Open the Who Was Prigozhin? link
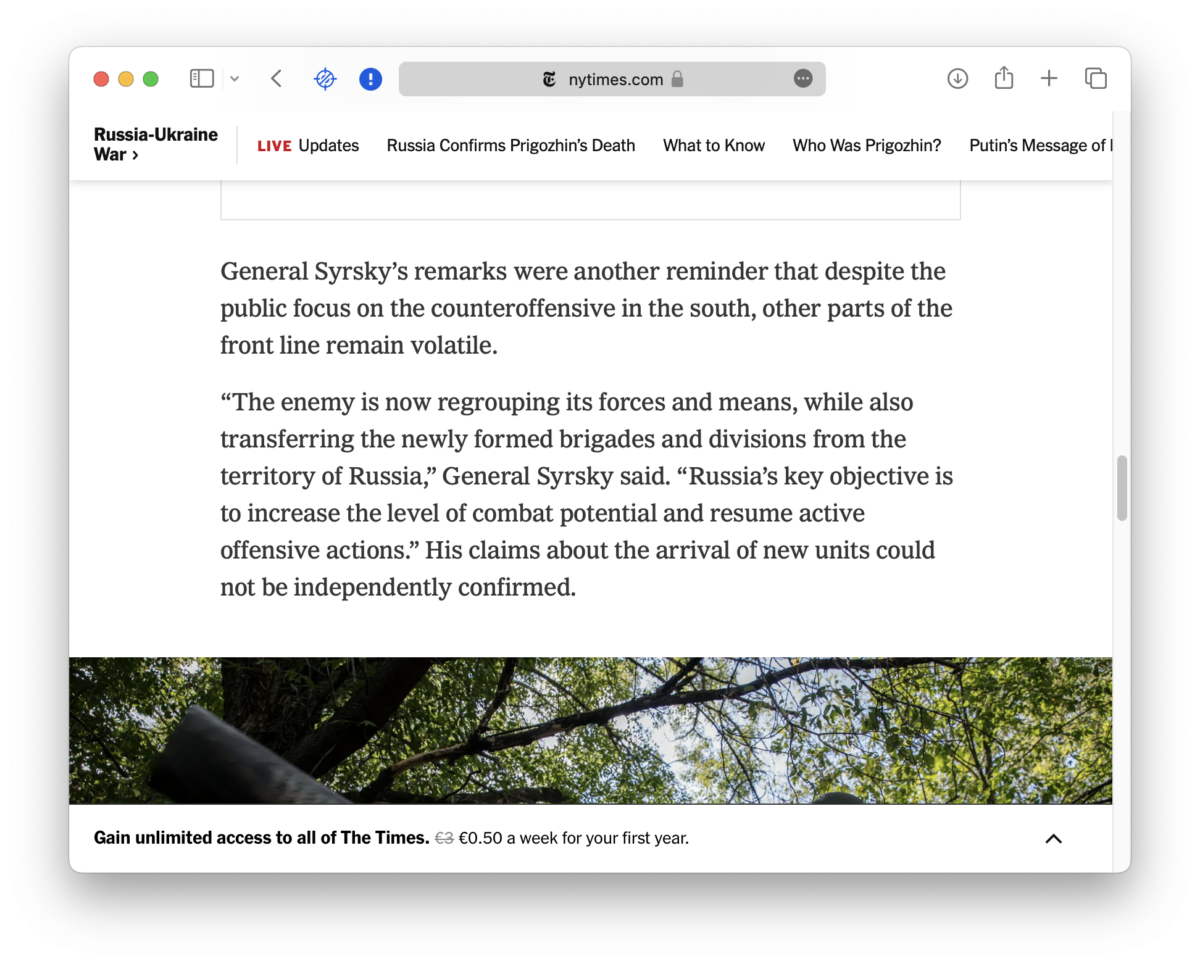 pyautogui.click(x=867, y=146)
